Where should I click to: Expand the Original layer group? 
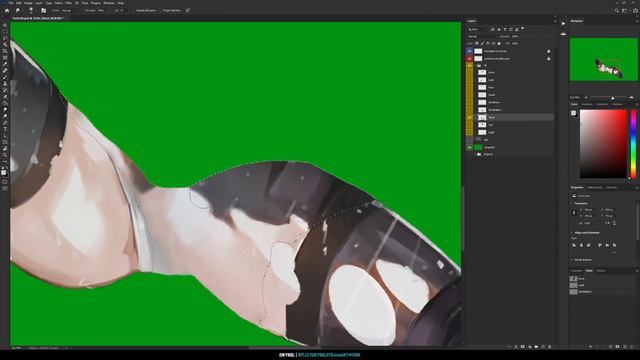(x=476, y=154)
